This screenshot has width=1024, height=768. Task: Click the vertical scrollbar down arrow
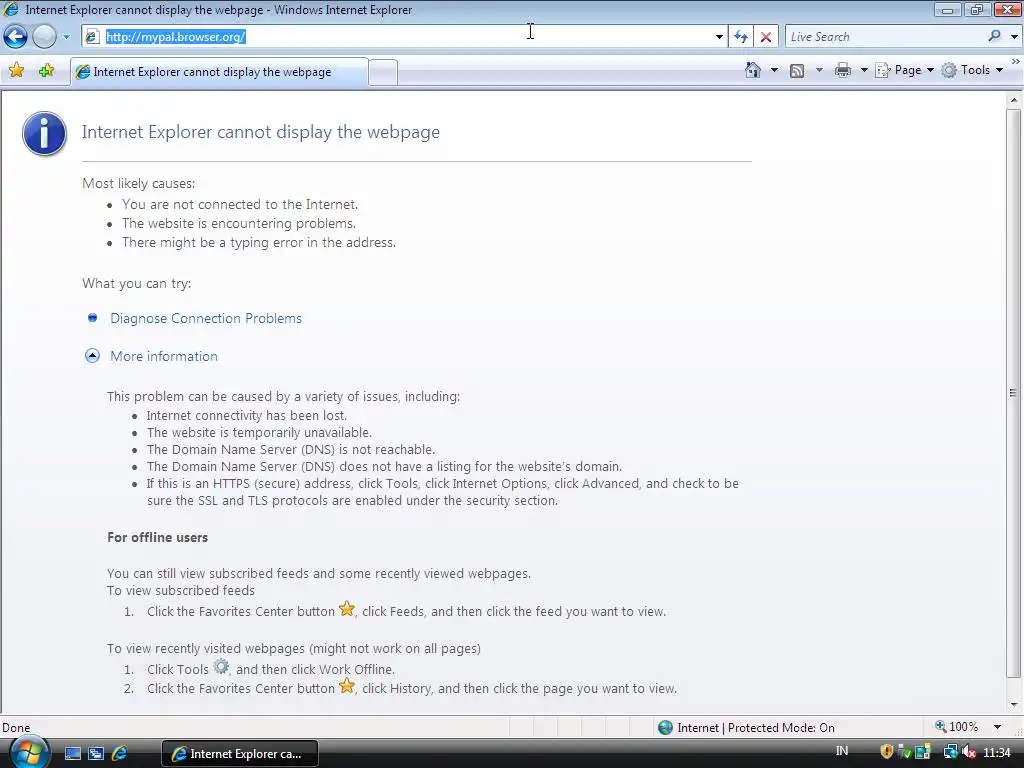tap(1014, 705)
